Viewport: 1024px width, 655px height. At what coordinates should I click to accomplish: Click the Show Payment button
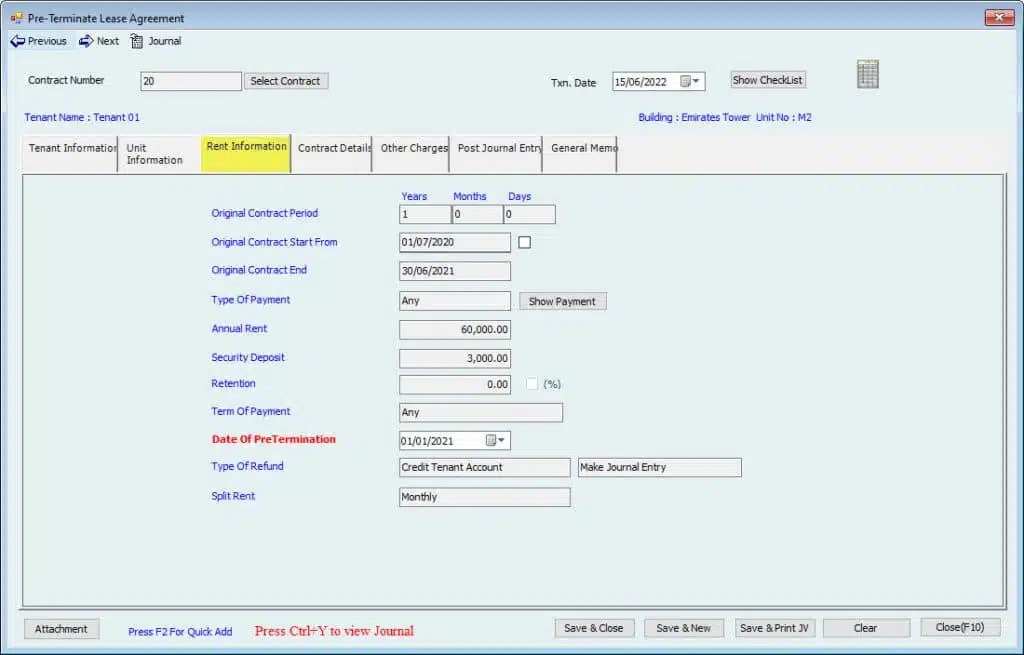click(562, 301)
